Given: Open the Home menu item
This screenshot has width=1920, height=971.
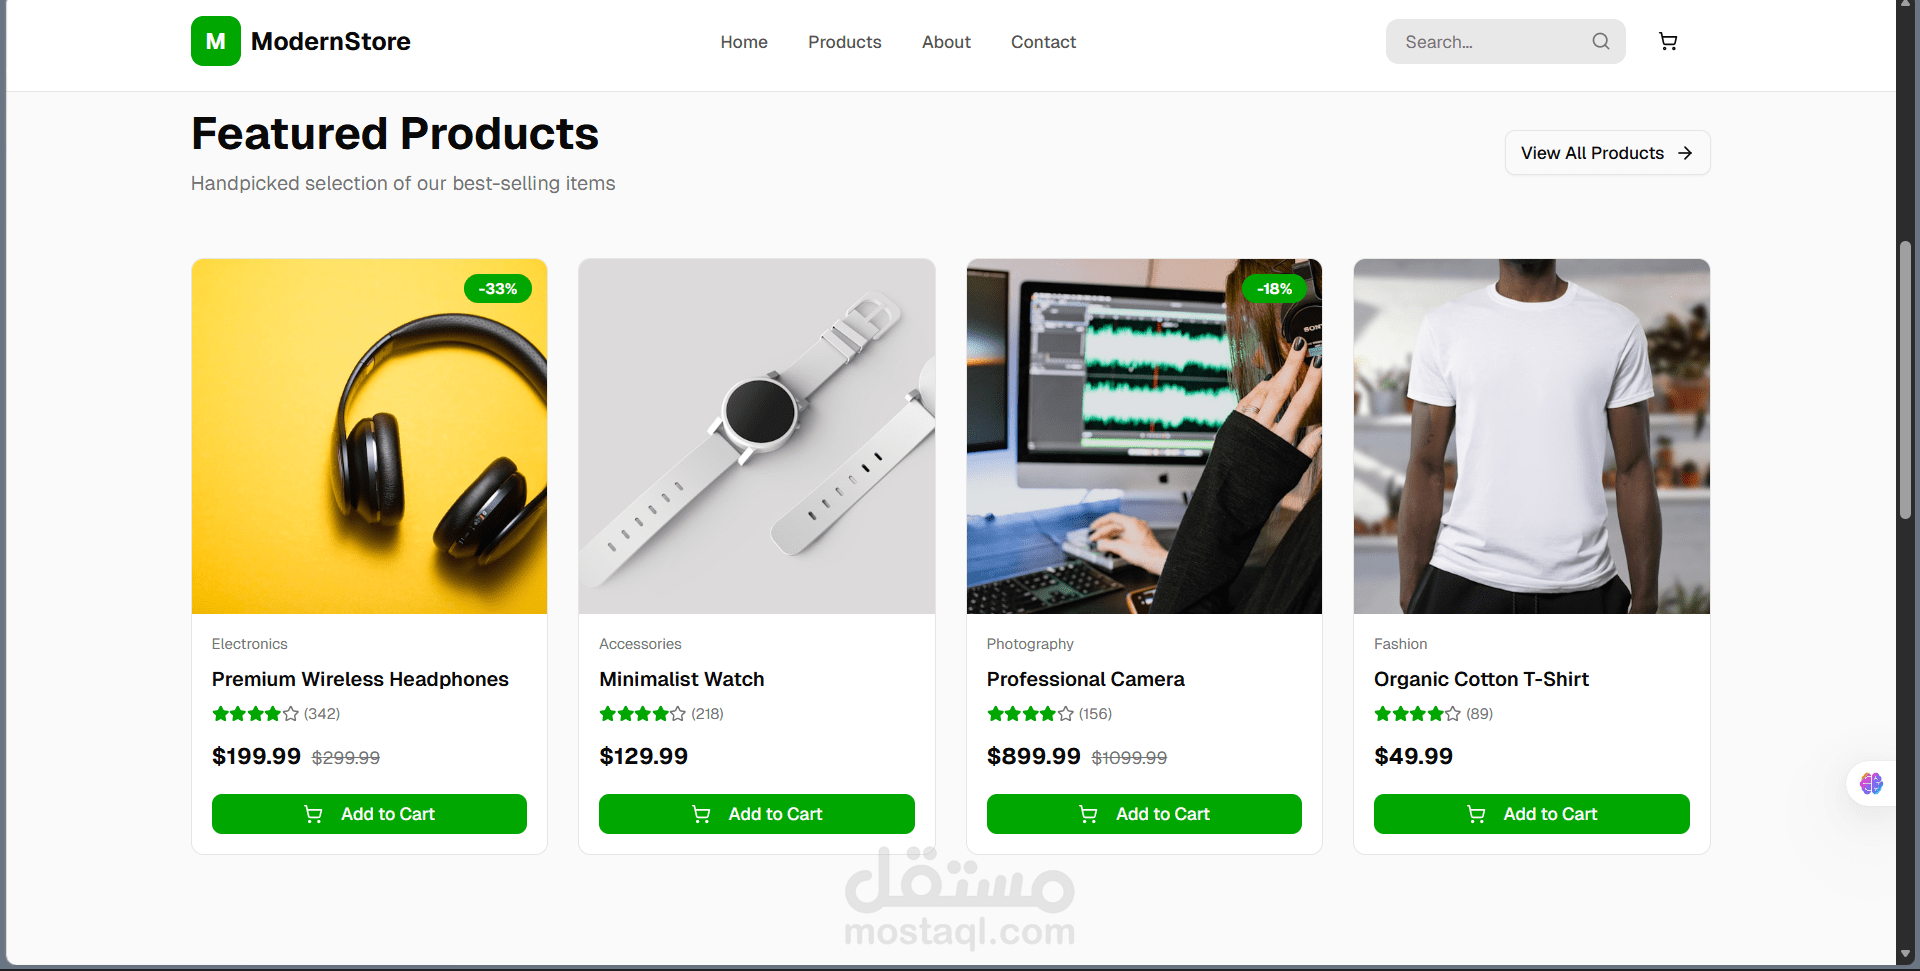Looking at the screenshot, I should click(x=744, y=42).
